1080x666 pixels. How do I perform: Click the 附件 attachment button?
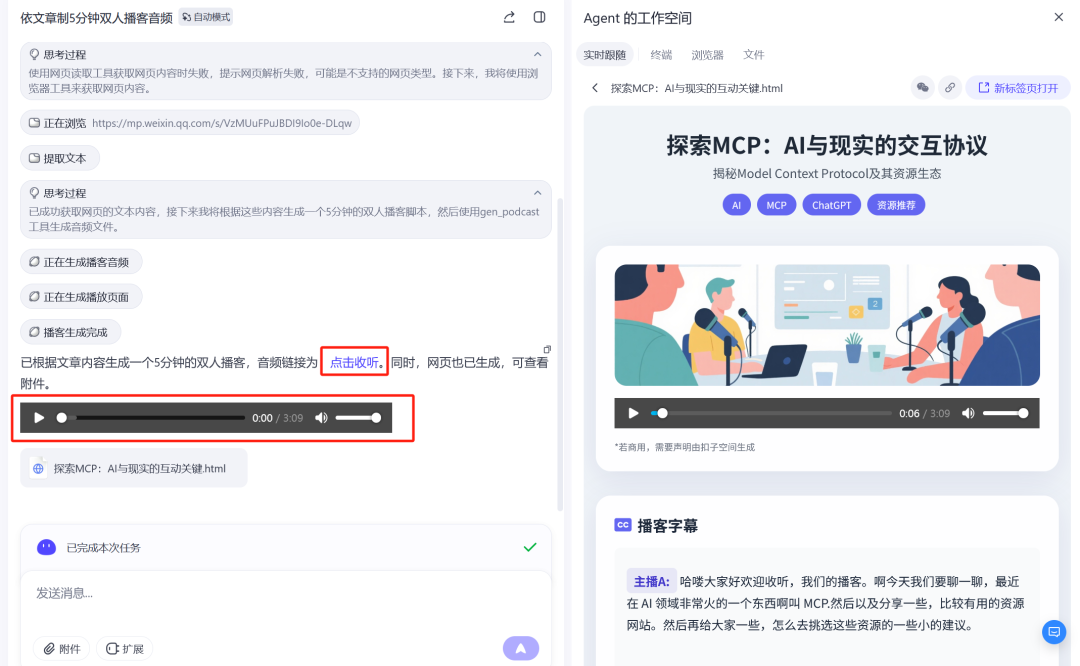point(62,648)
